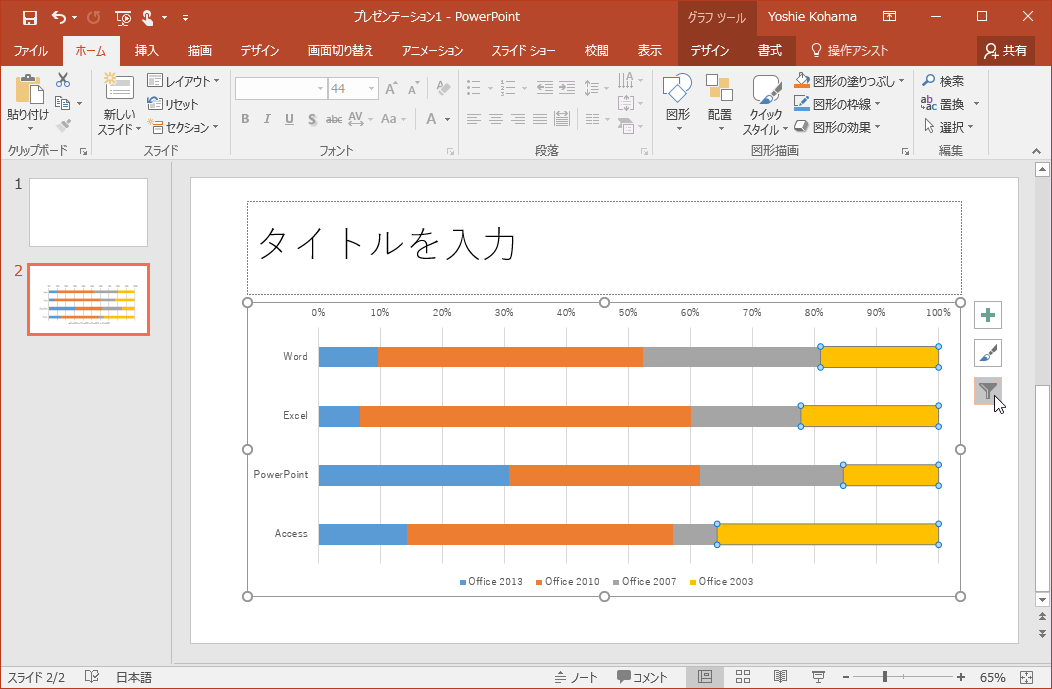This screenshot has width=1052, height=689.
Task: Click the タイトルを入力 title placeholder
Action: click(x=604, y=248)
